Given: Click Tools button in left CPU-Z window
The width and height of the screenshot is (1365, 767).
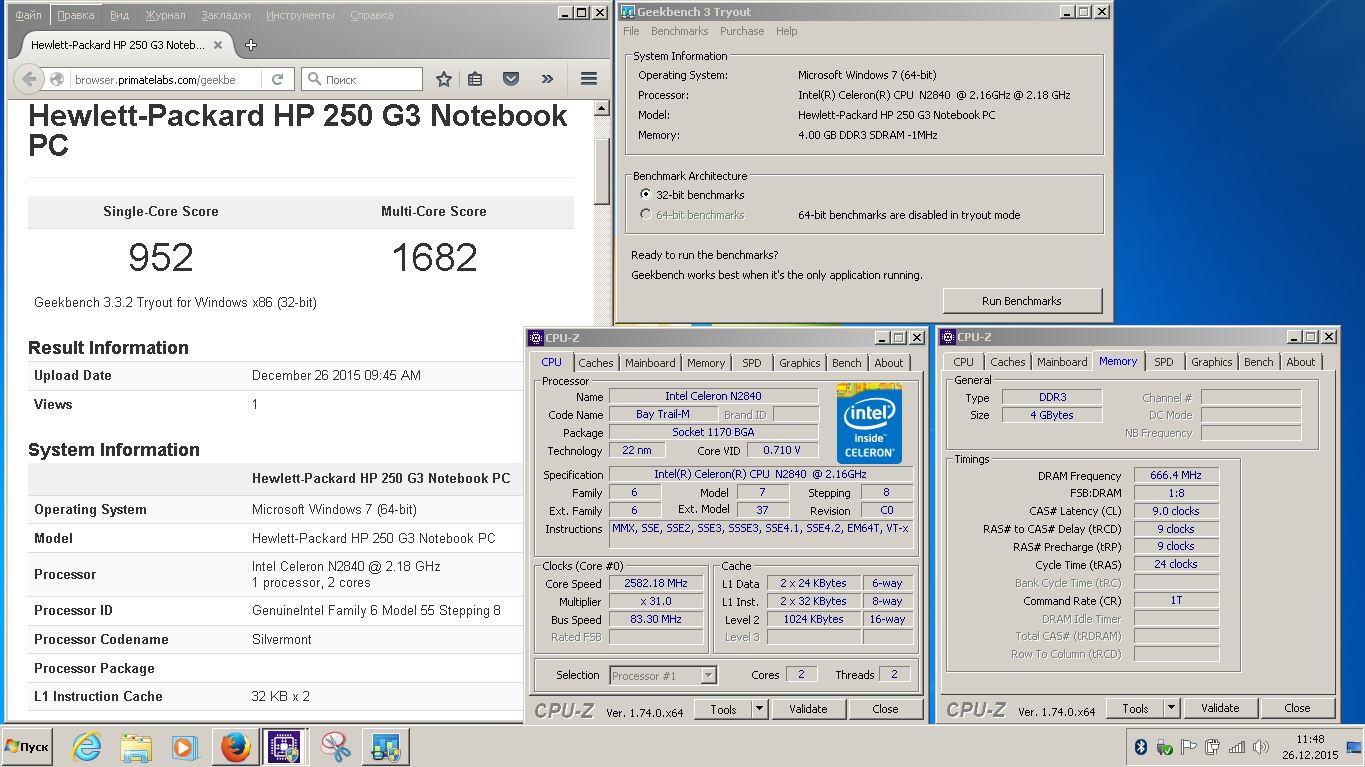Looking at the screenshot, I should click(x=724, y=709).
